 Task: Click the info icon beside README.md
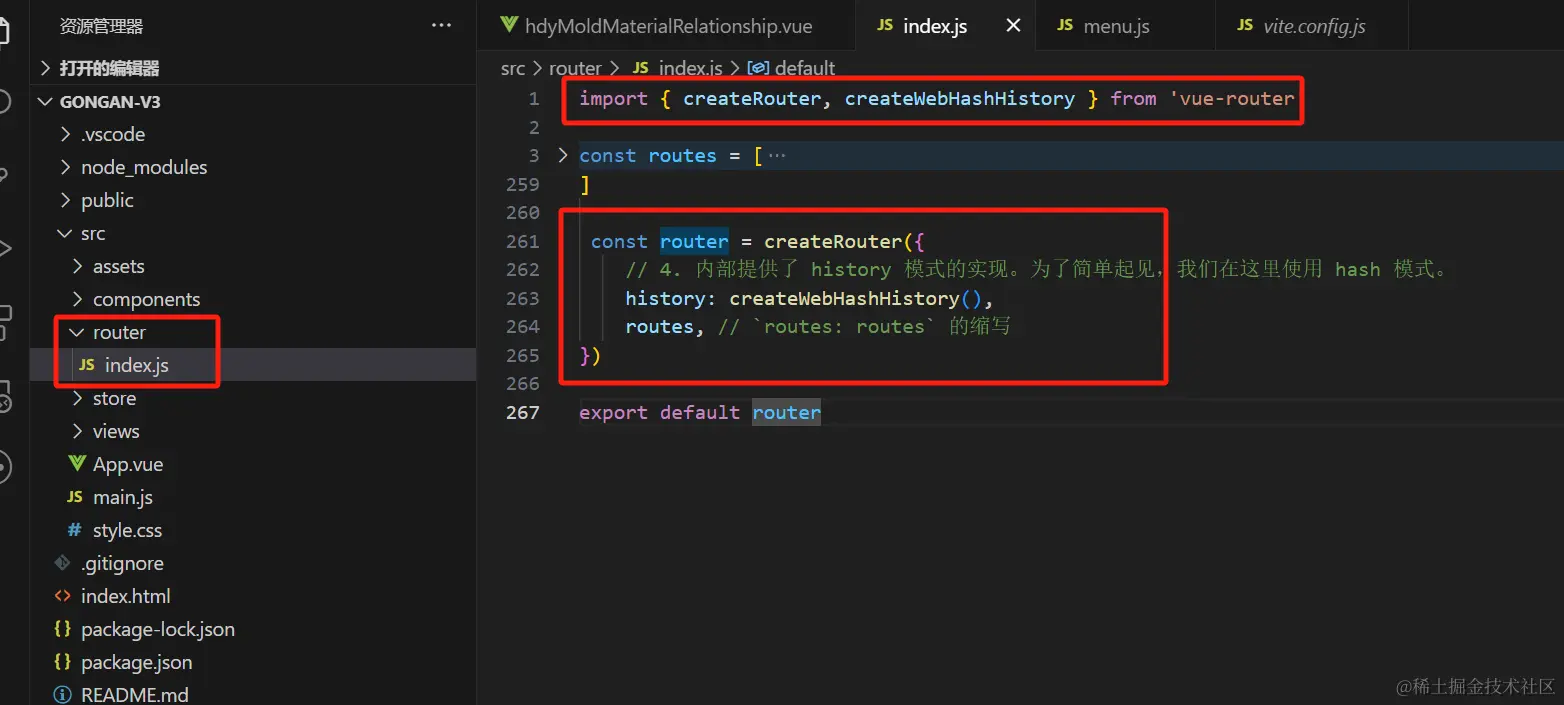click(62, 694)
